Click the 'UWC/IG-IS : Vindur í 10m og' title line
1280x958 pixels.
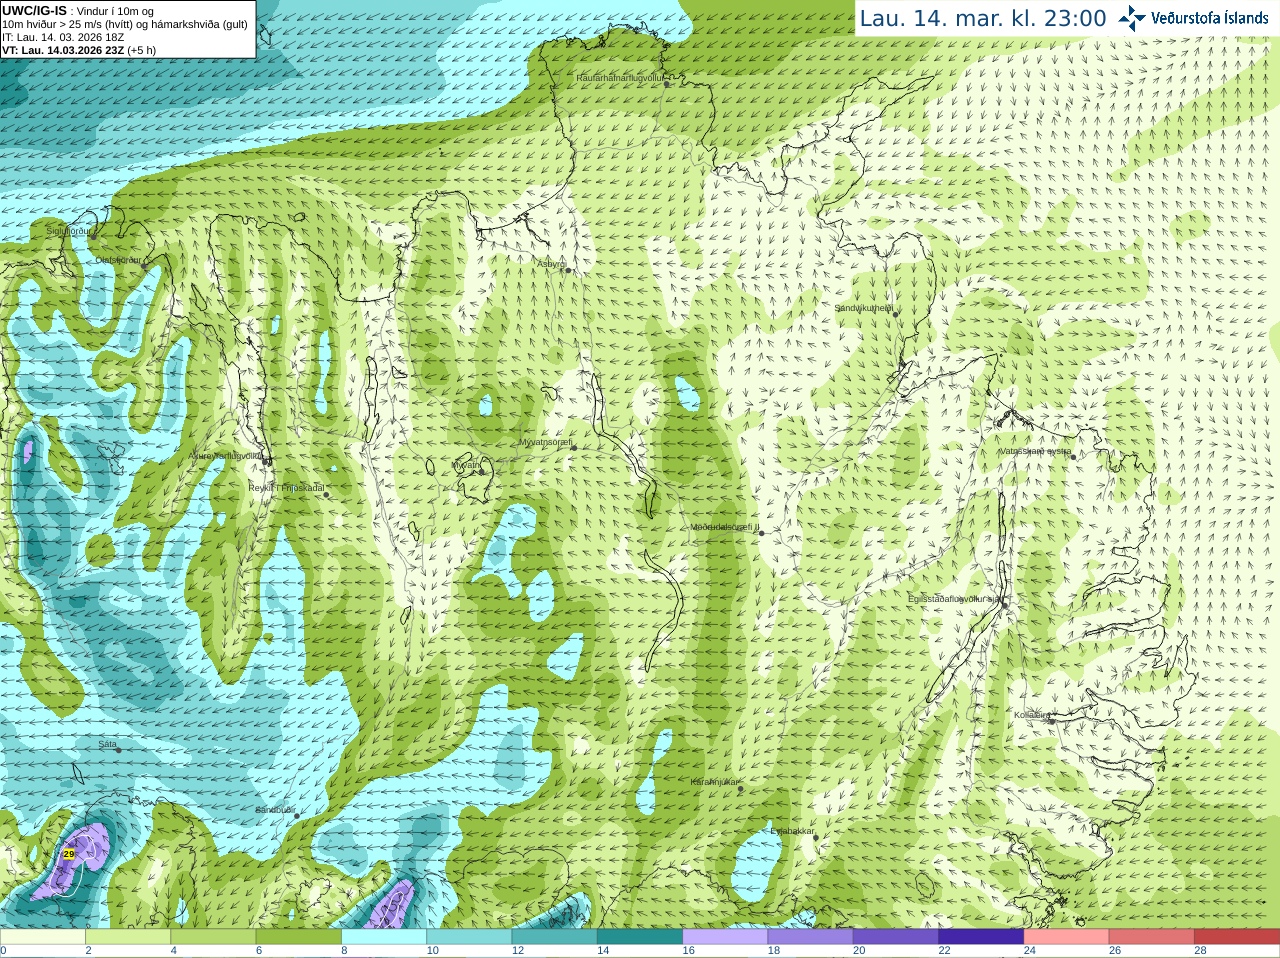[78, 11]
